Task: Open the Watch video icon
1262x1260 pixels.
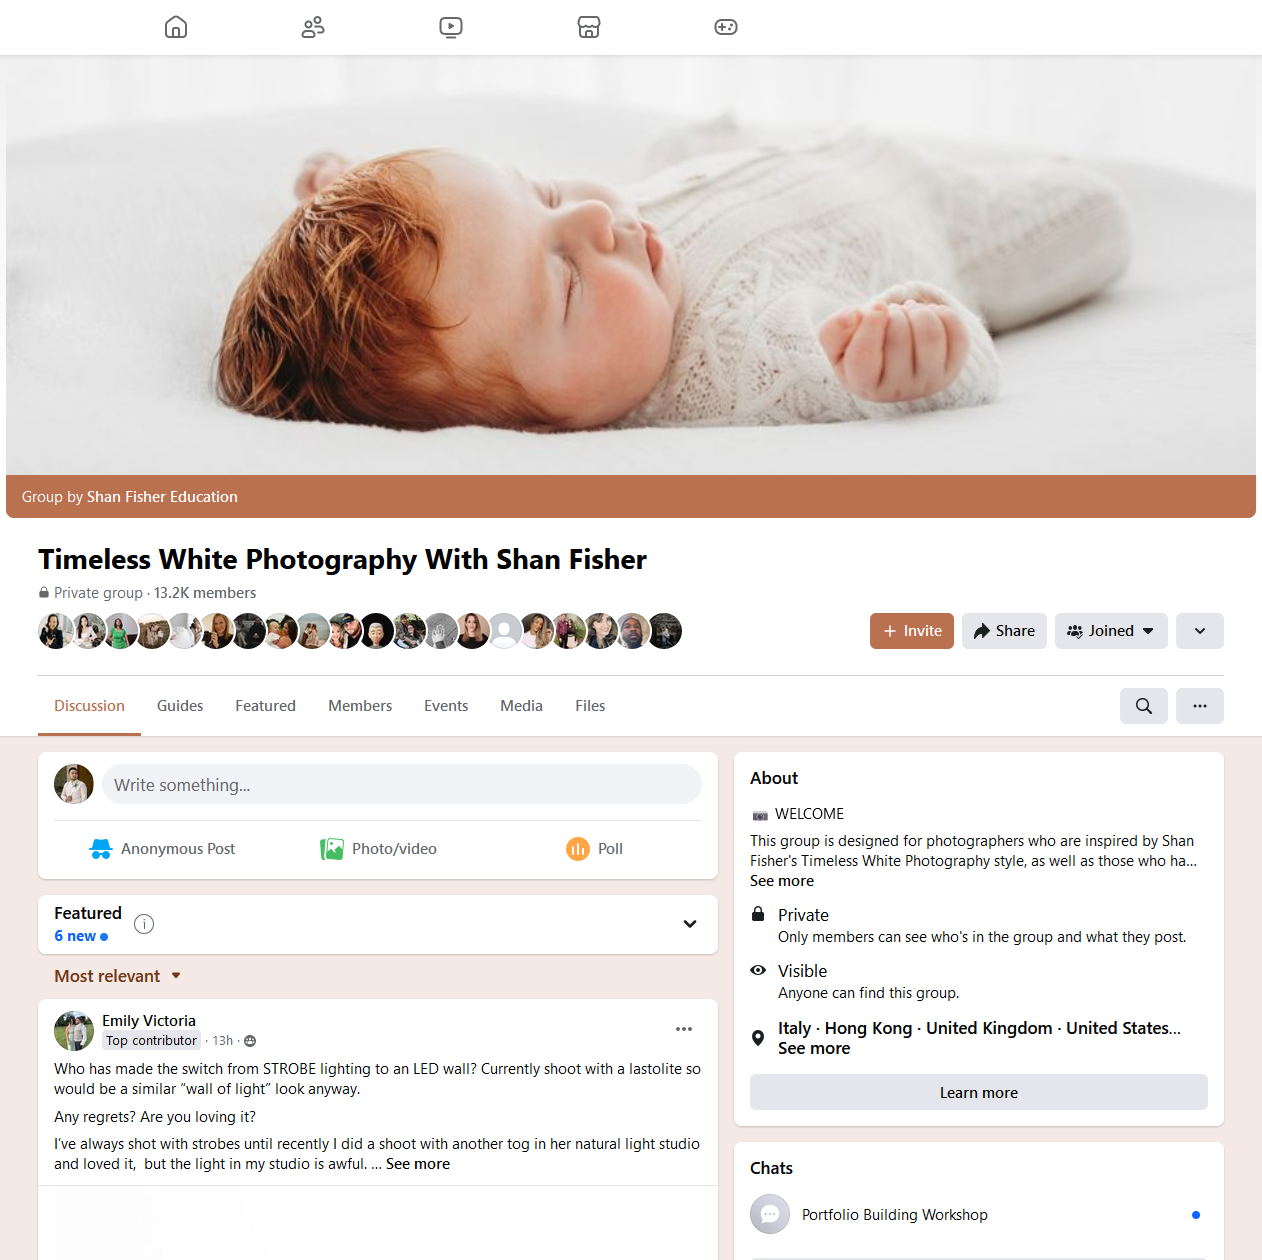Action: (451, 27)
